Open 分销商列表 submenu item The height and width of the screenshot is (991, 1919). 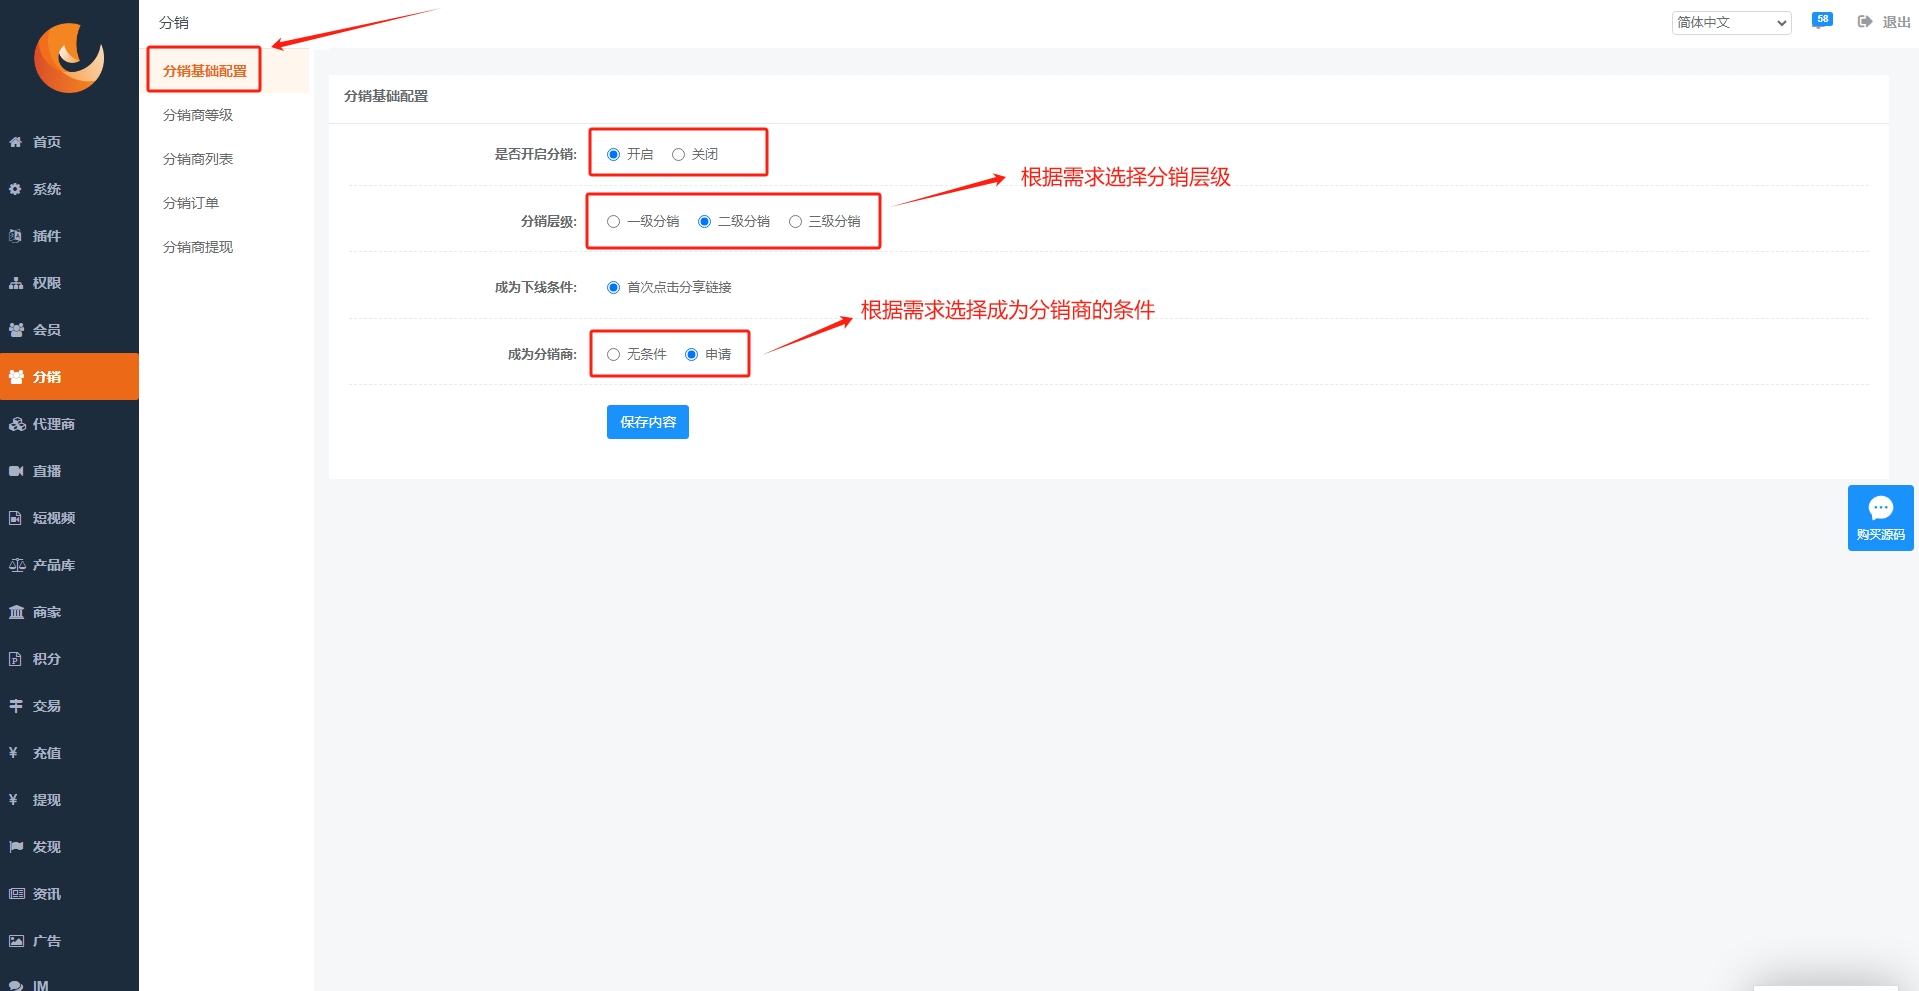(x=198, y=159)
